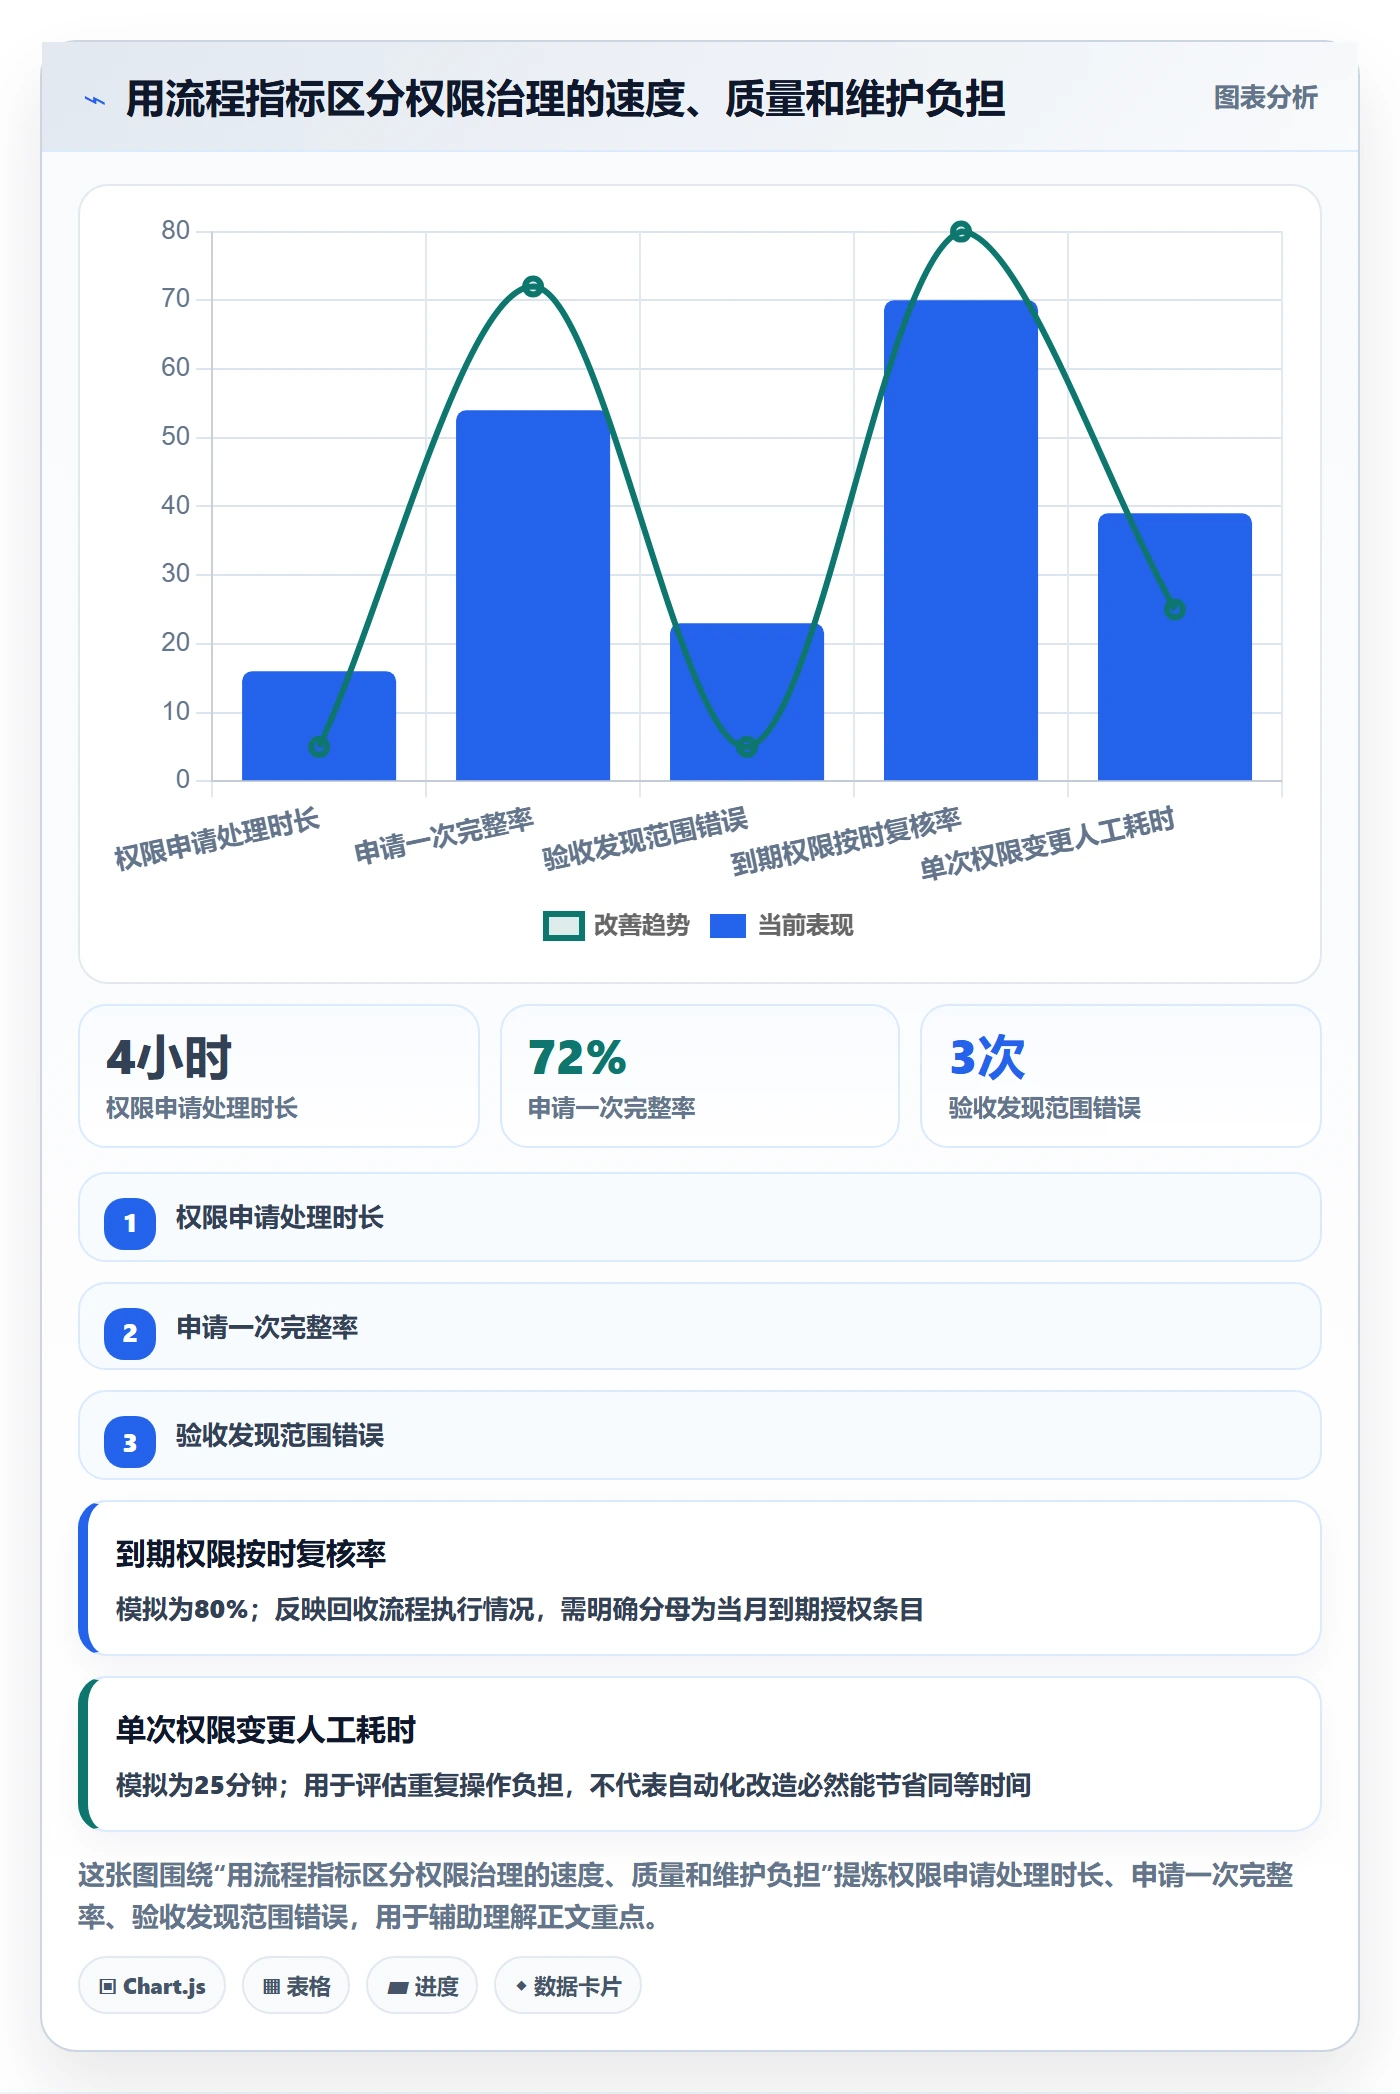Click 单次权限变更人工耗时 card heading
This screenshot has height=2094, width=1400.
click(266, 1730)
